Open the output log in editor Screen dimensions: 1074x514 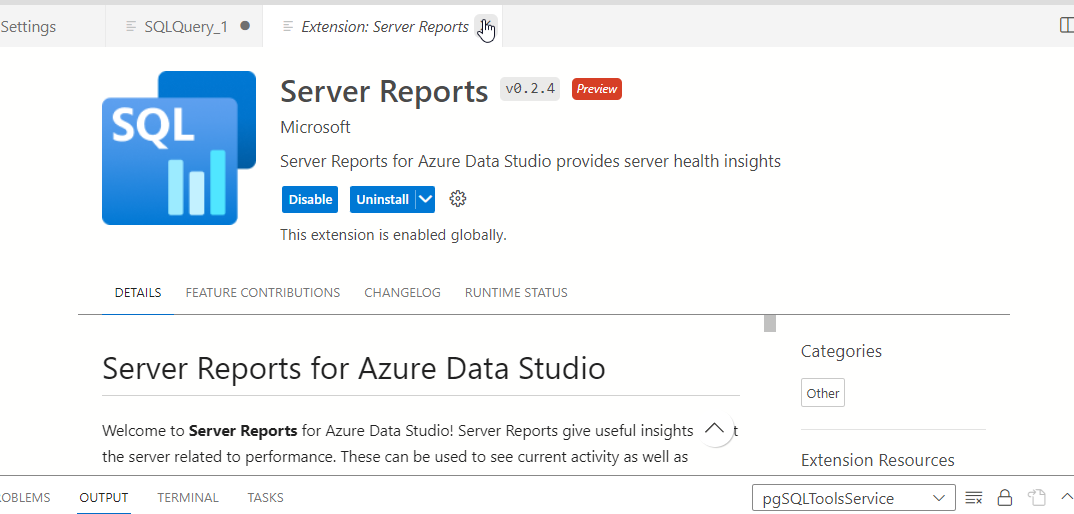click(1037, 498)
